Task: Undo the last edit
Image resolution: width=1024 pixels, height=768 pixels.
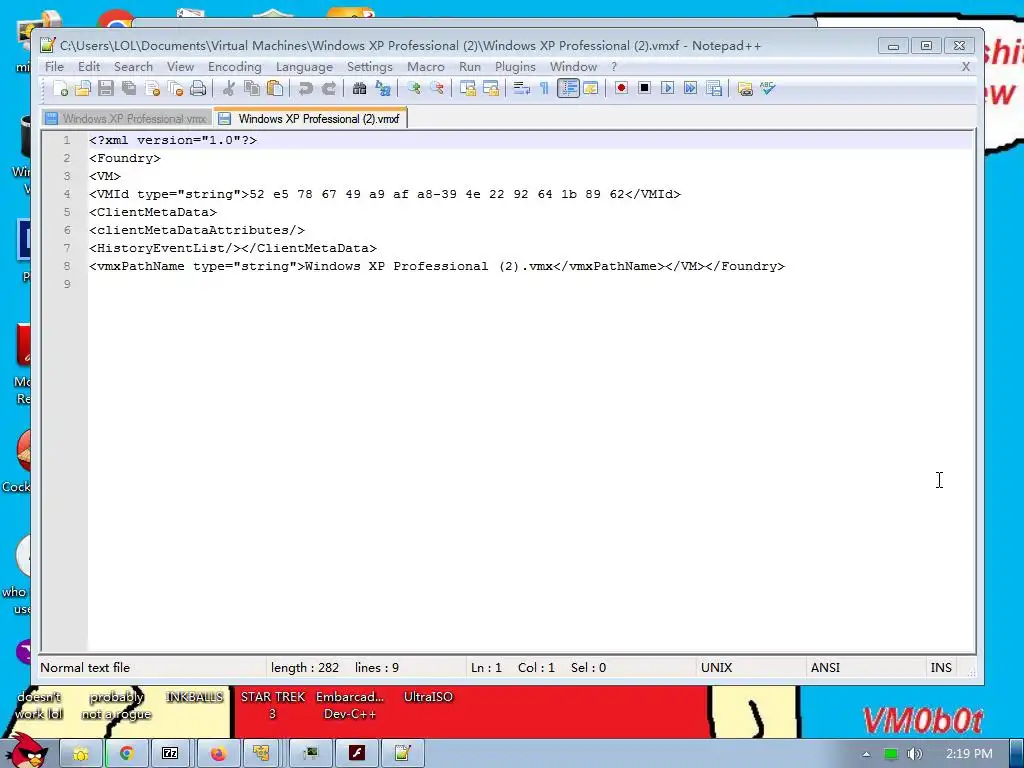Action: tap(305, 88)
